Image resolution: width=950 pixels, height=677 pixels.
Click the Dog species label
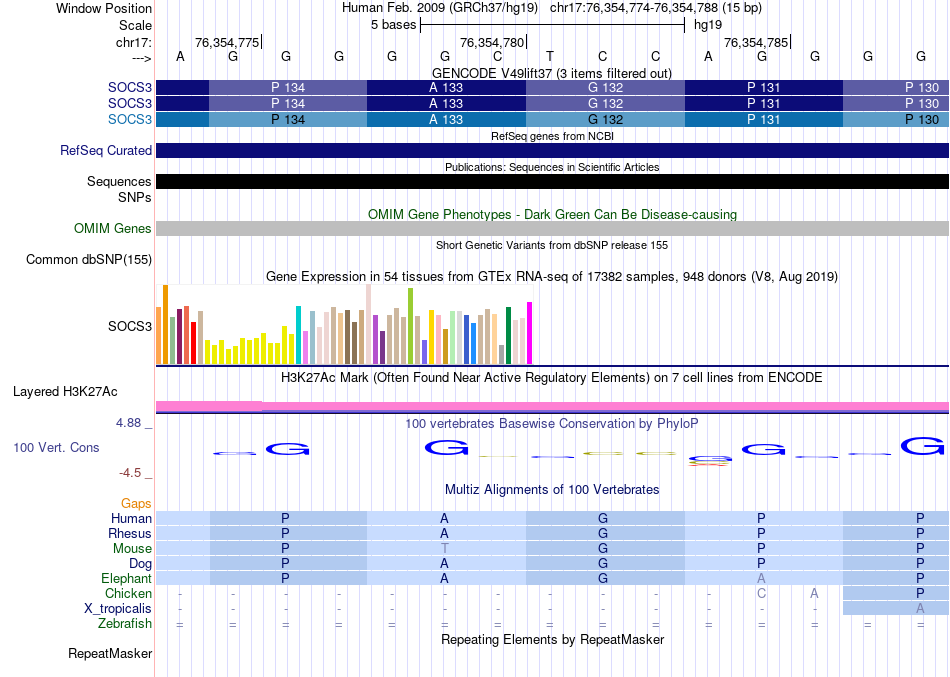click(141, 564)
